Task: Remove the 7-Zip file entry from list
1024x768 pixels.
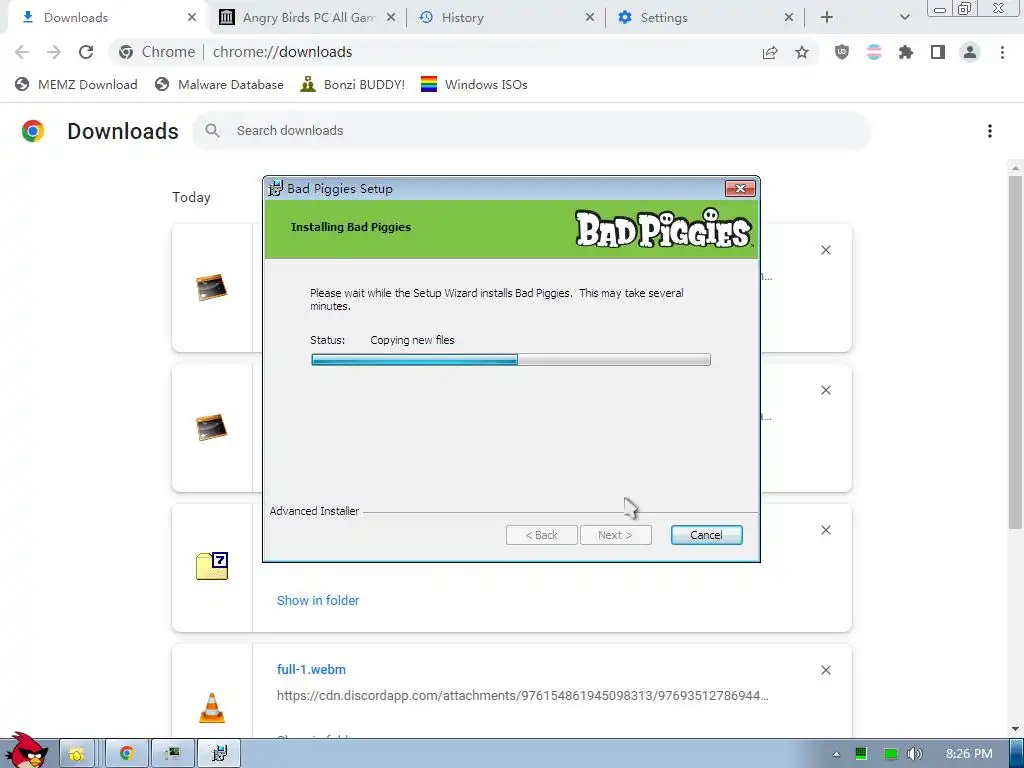Action: pos(825,530)
